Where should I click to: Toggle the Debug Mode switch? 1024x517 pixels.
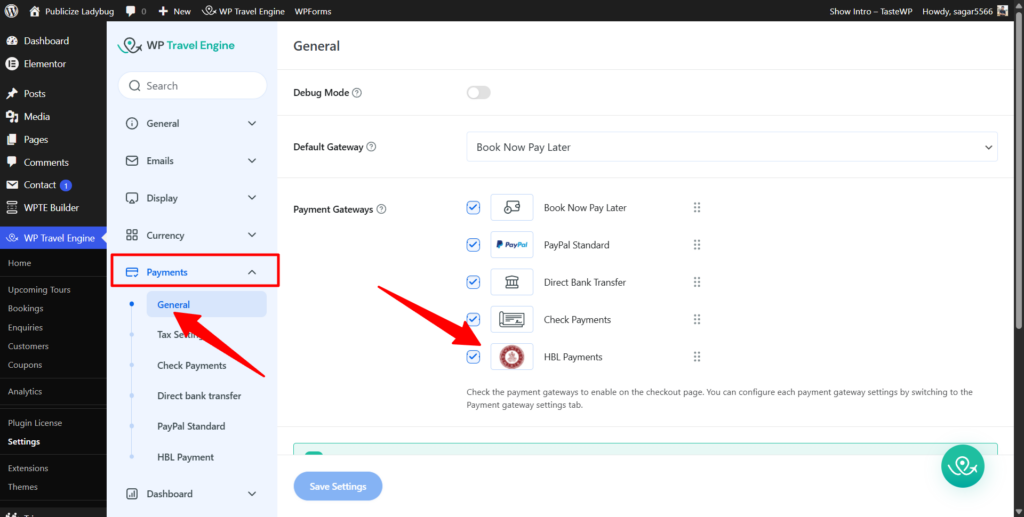[479, 93]
